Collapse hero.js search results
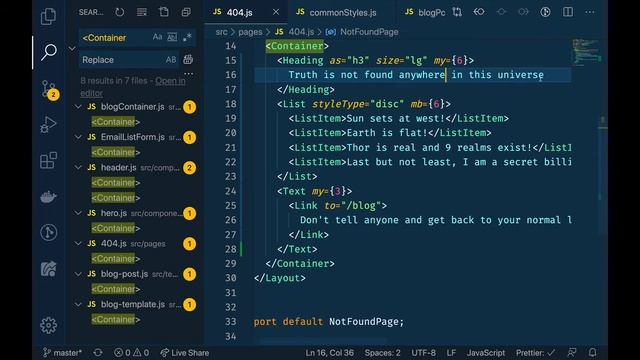Screen dimensions: 640x360 click(78, 213)
